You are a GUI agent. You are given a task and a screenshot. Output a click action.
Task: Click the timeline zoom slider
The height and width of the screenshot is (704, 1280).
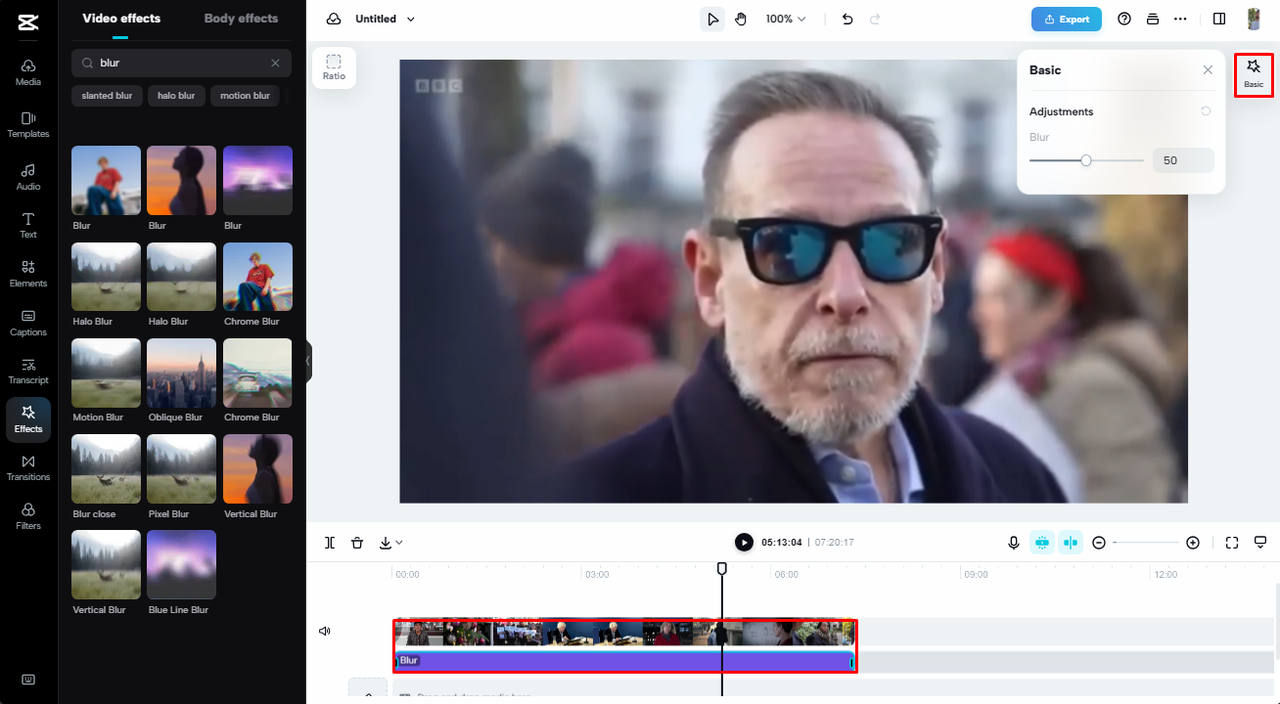pos(1146,542)
